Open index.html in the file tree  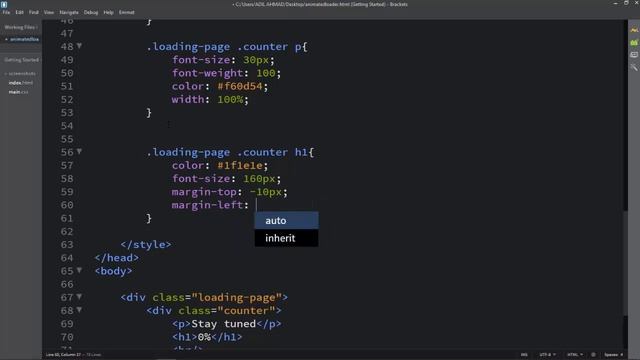point(21,83)
